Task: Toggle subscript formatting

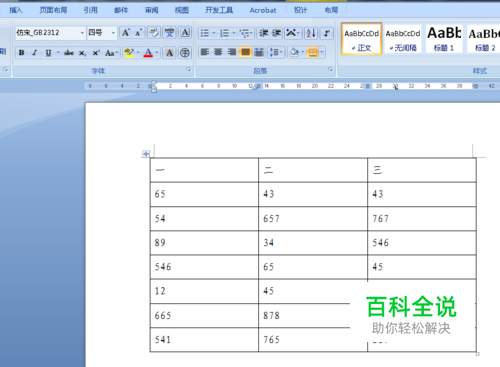Action: (x=82, y=53)
